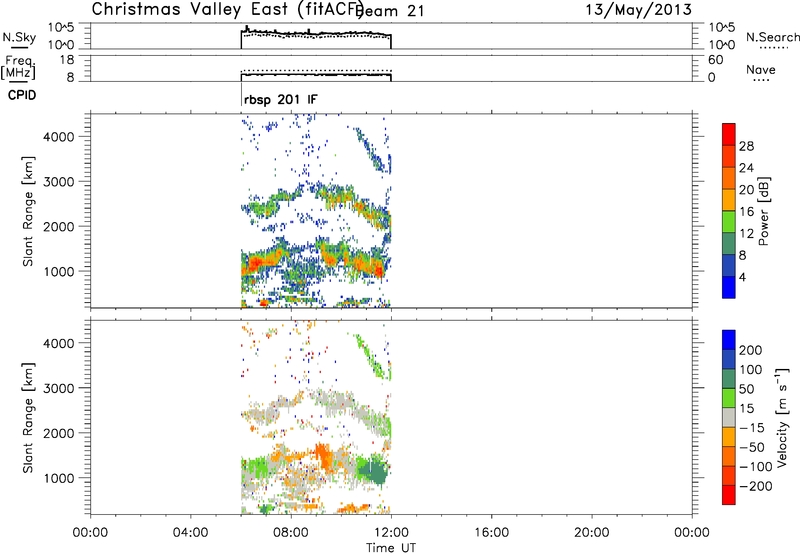Click the 'Nave' legend label
This screenshot has height=554, width=800.
click(761, 69)
